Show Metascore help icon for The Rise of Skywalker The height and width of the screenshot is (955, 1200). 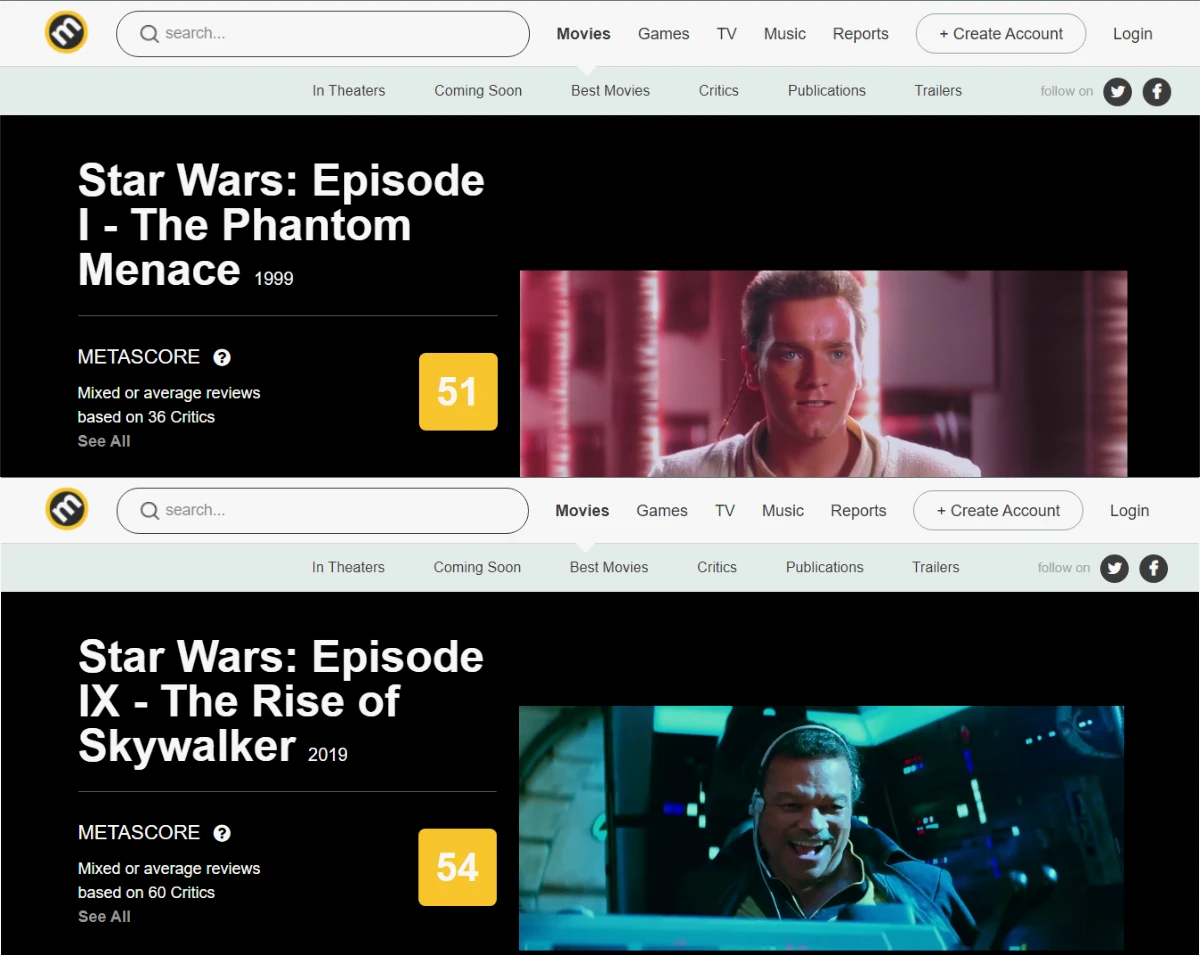click(222, 833)
